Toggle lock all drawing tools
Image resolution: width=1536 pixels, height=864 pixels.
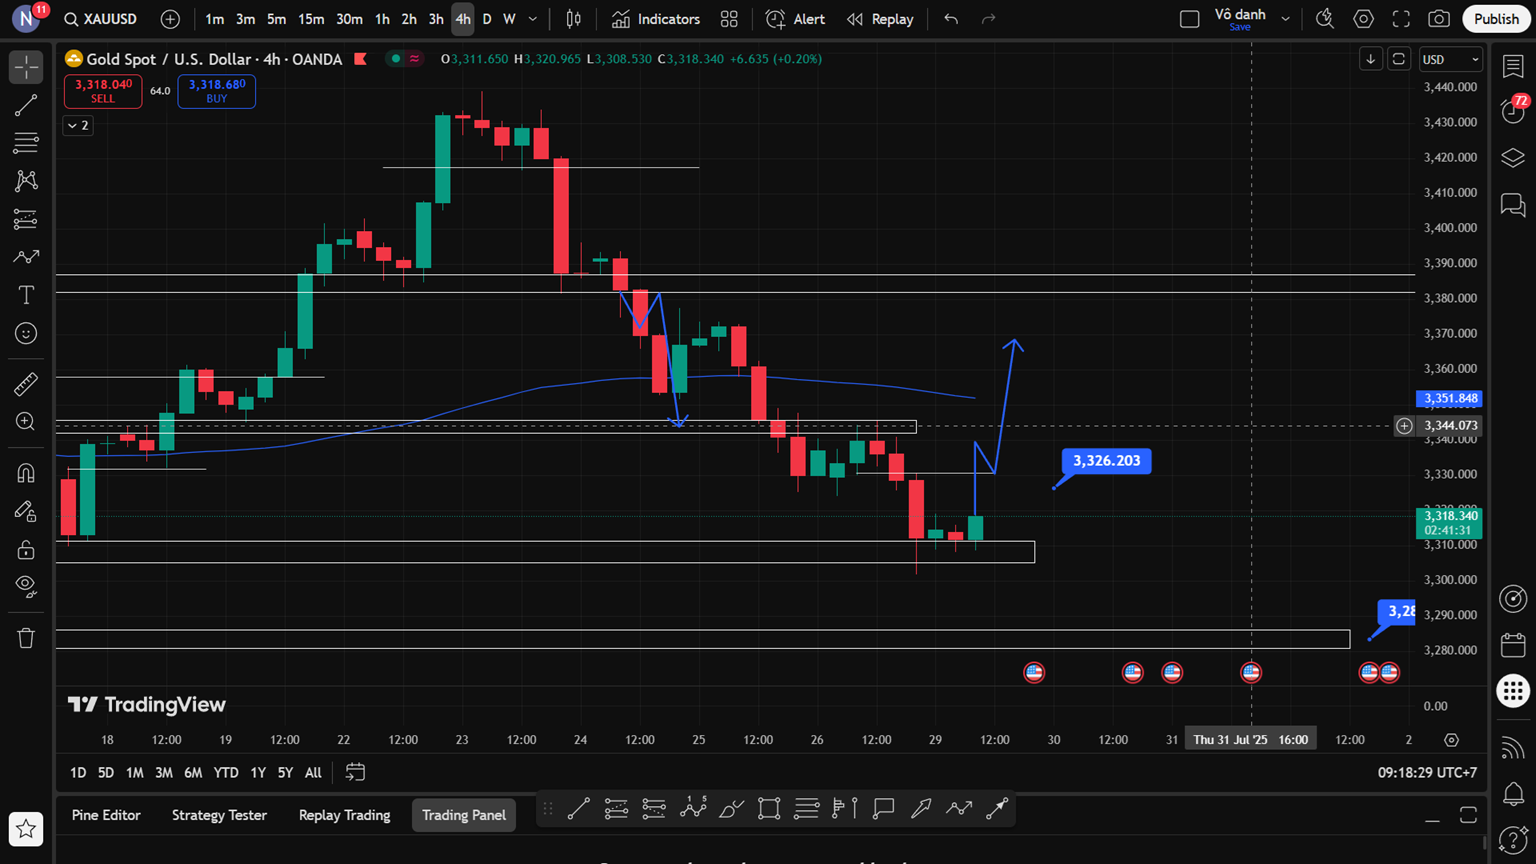click(26, 549)
